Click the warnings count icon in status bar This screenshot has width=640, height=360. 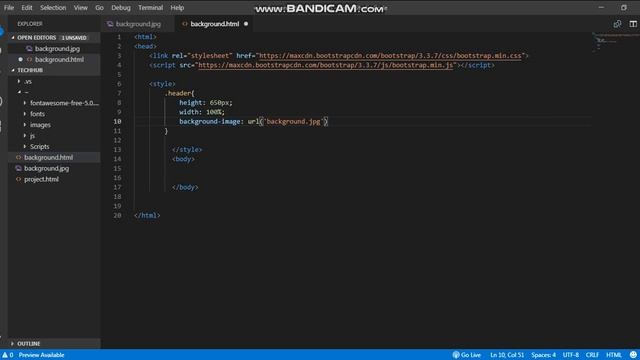point(8,355)
